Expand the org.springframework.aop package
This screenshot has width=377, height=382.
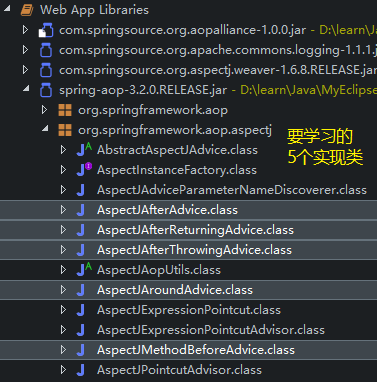coord(44,110)
